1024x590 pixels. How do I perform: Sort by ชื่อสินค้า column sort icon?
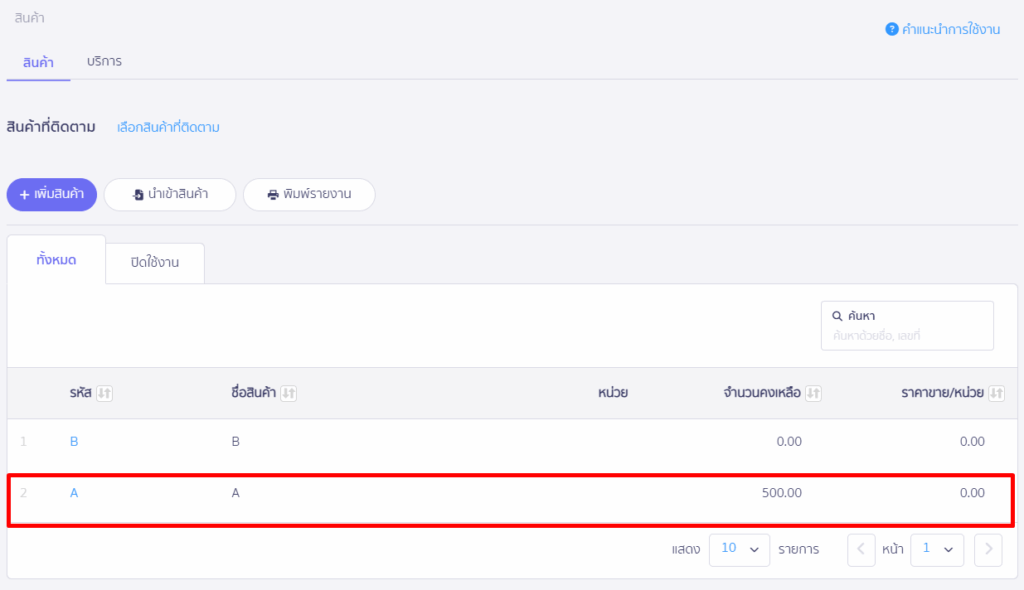click(289, 394)
